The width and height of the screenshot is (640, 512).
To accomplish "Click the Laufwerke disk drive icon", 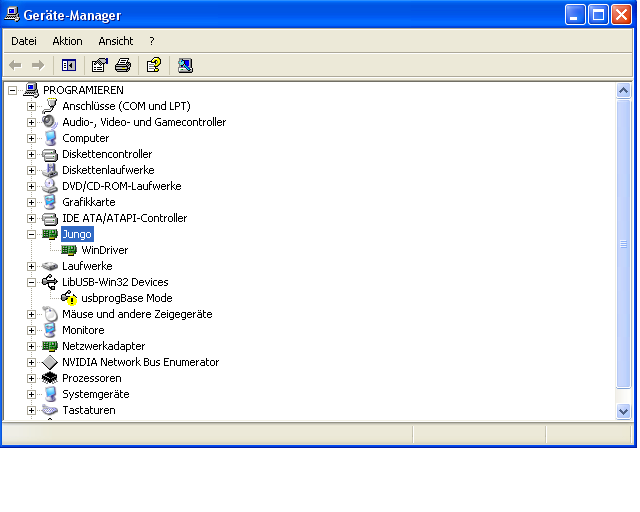I will click(50, 266).
